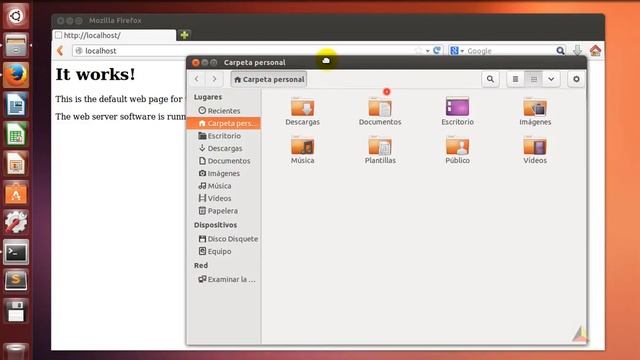The image size is (640, 360).
Task: Open Ubuntu Software Center from the launcher
Action: click(x=16, y=193)
